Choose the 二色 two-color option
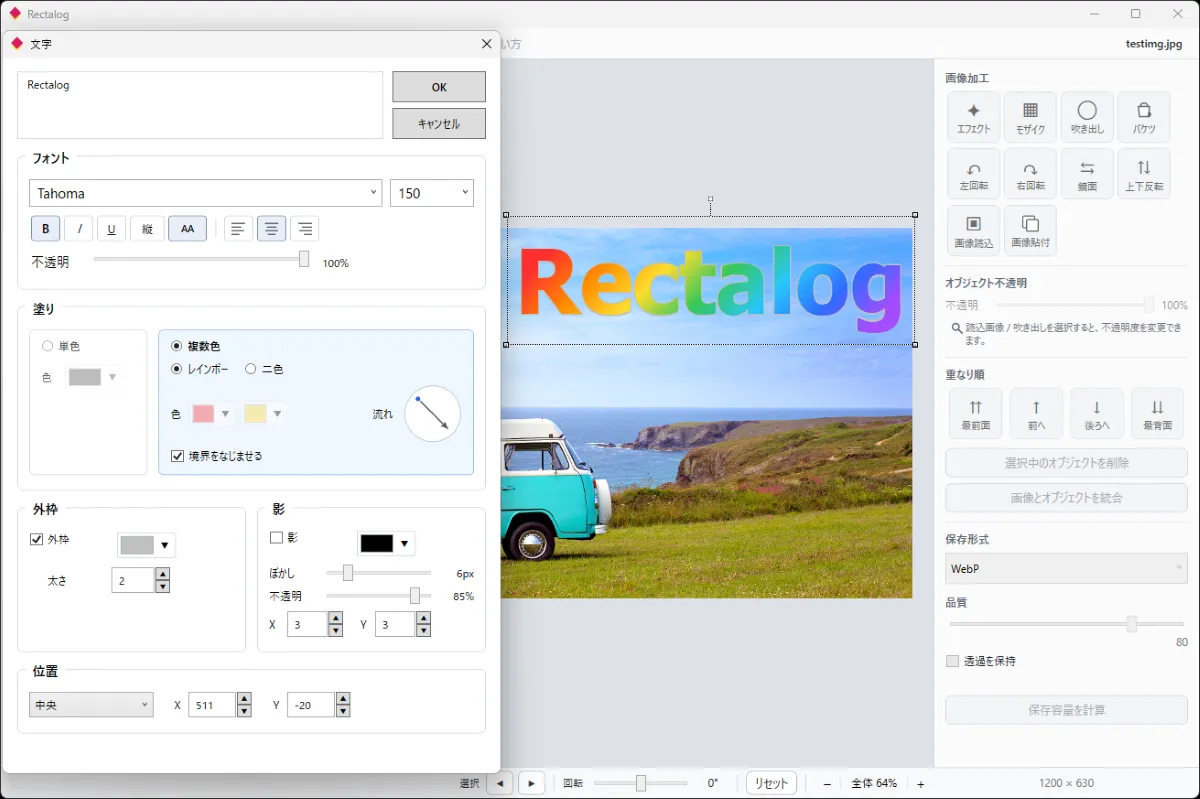This screenshot has height=799, width=1200. (x=264, y=369)
